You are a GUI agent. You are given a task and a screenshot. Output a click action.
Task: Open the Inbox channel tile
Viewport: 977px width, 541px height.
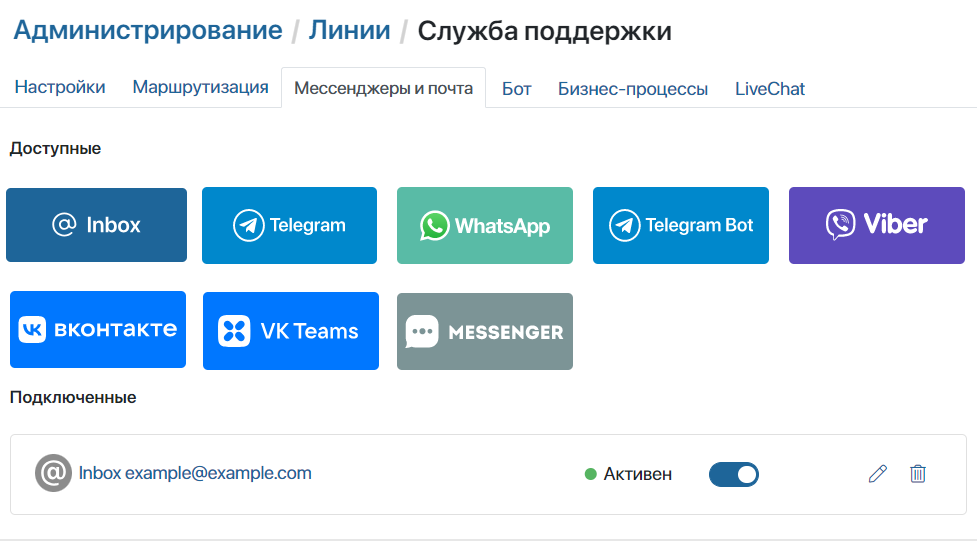[97, 225]
